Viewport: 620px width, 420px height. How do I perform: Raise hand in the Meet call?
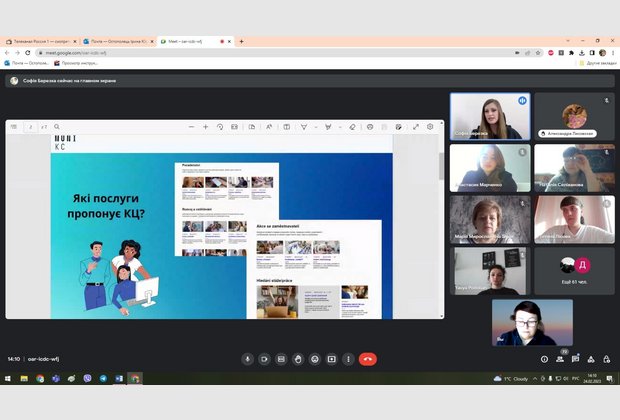[x=298, y=359]
